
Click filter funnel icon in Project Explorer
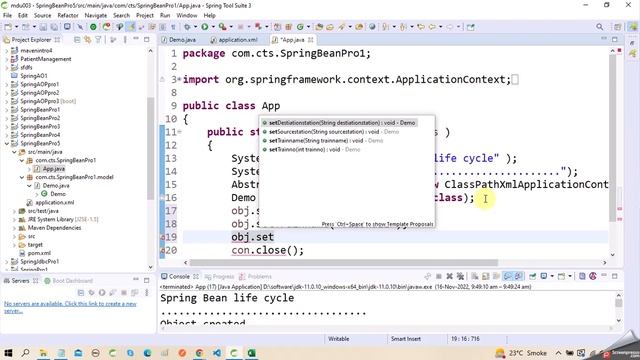[98, 40]
